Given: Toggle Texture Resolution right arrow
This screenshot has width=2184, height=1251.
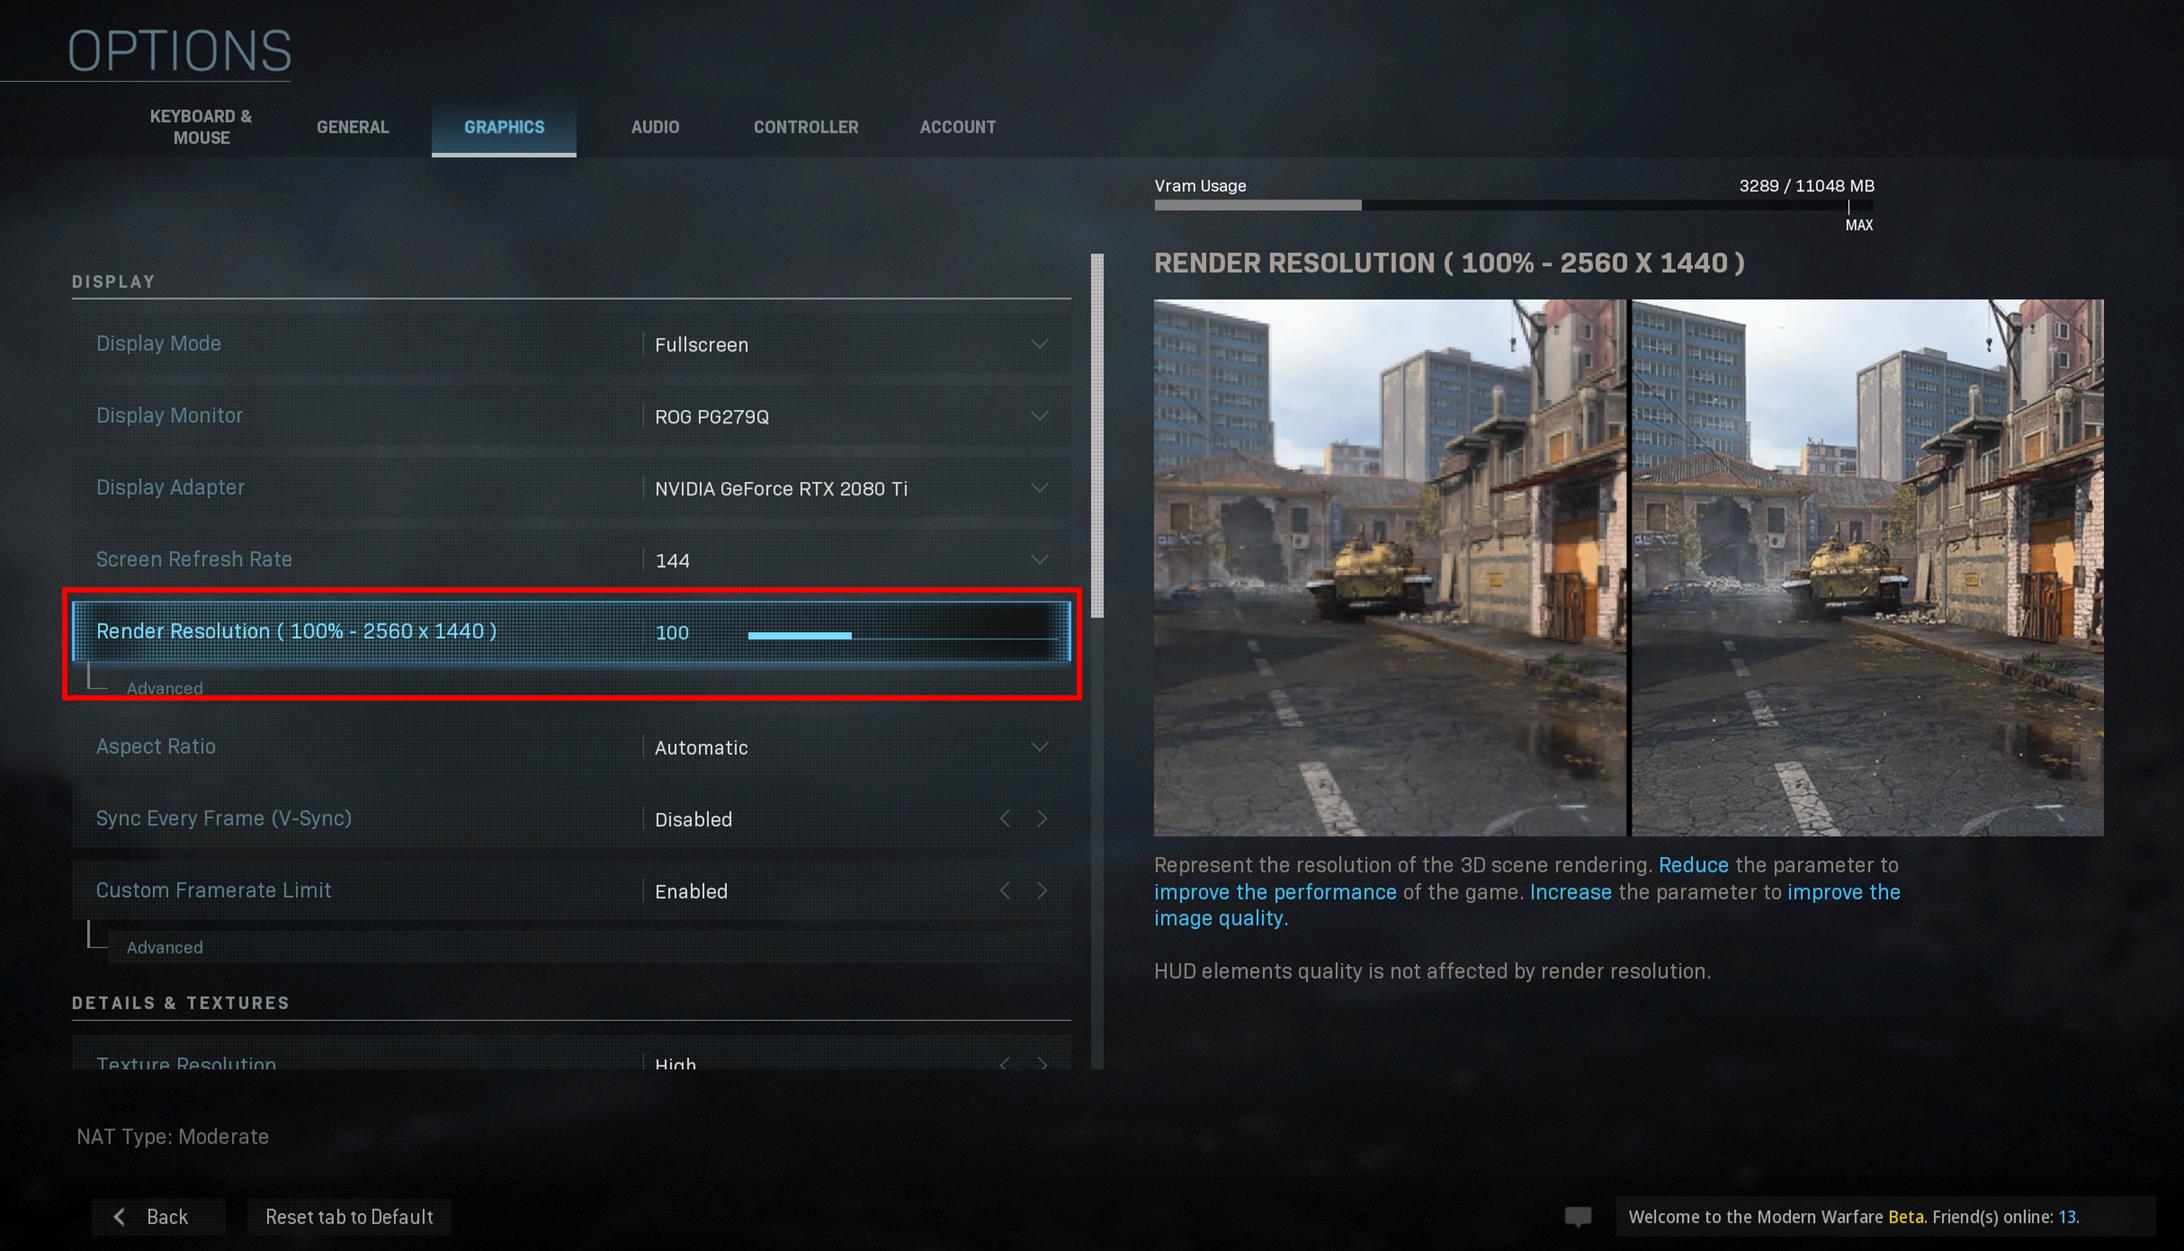Looking at the screenshot, I should (1048, 1064).
